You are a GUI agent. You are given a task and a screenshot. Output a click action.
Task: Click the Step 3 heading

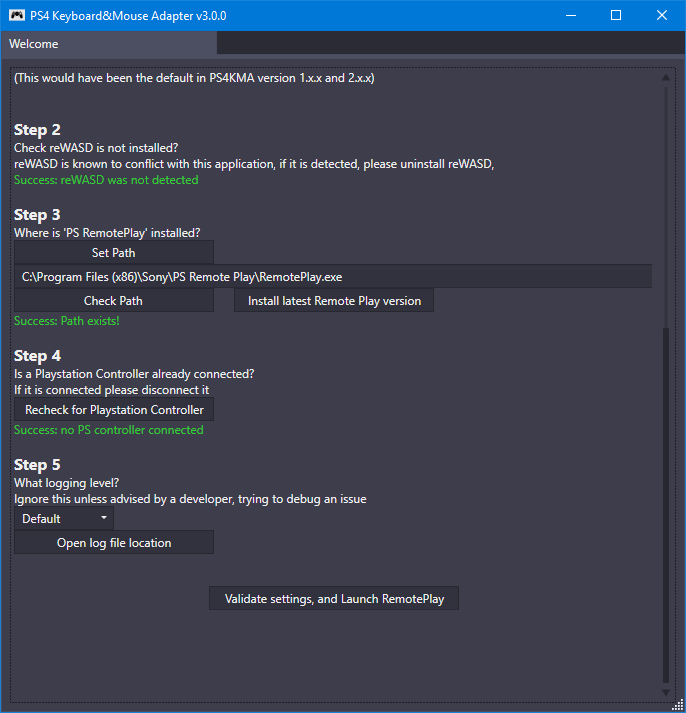point(37,215)
